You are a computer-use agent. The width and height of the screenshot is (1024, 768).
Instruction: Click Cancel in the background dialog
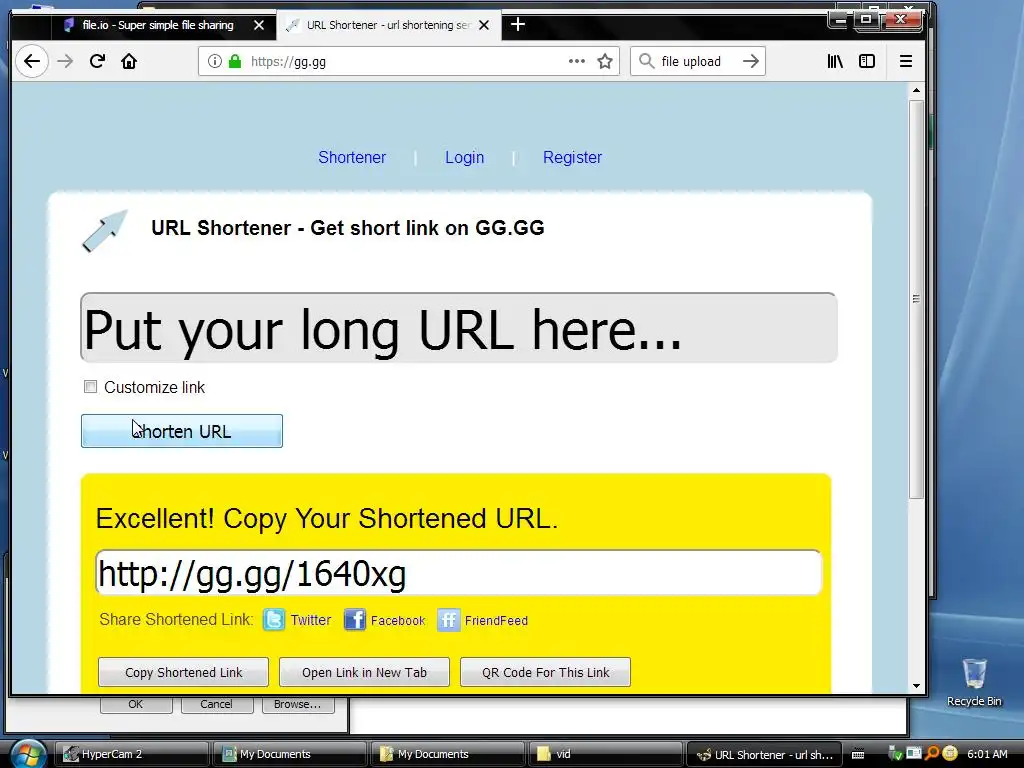tap(216, 705)
